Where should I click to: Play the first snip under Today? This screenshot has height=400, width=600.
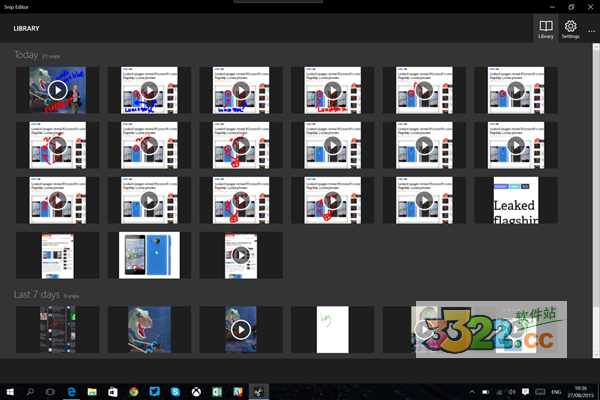[57, 90]
